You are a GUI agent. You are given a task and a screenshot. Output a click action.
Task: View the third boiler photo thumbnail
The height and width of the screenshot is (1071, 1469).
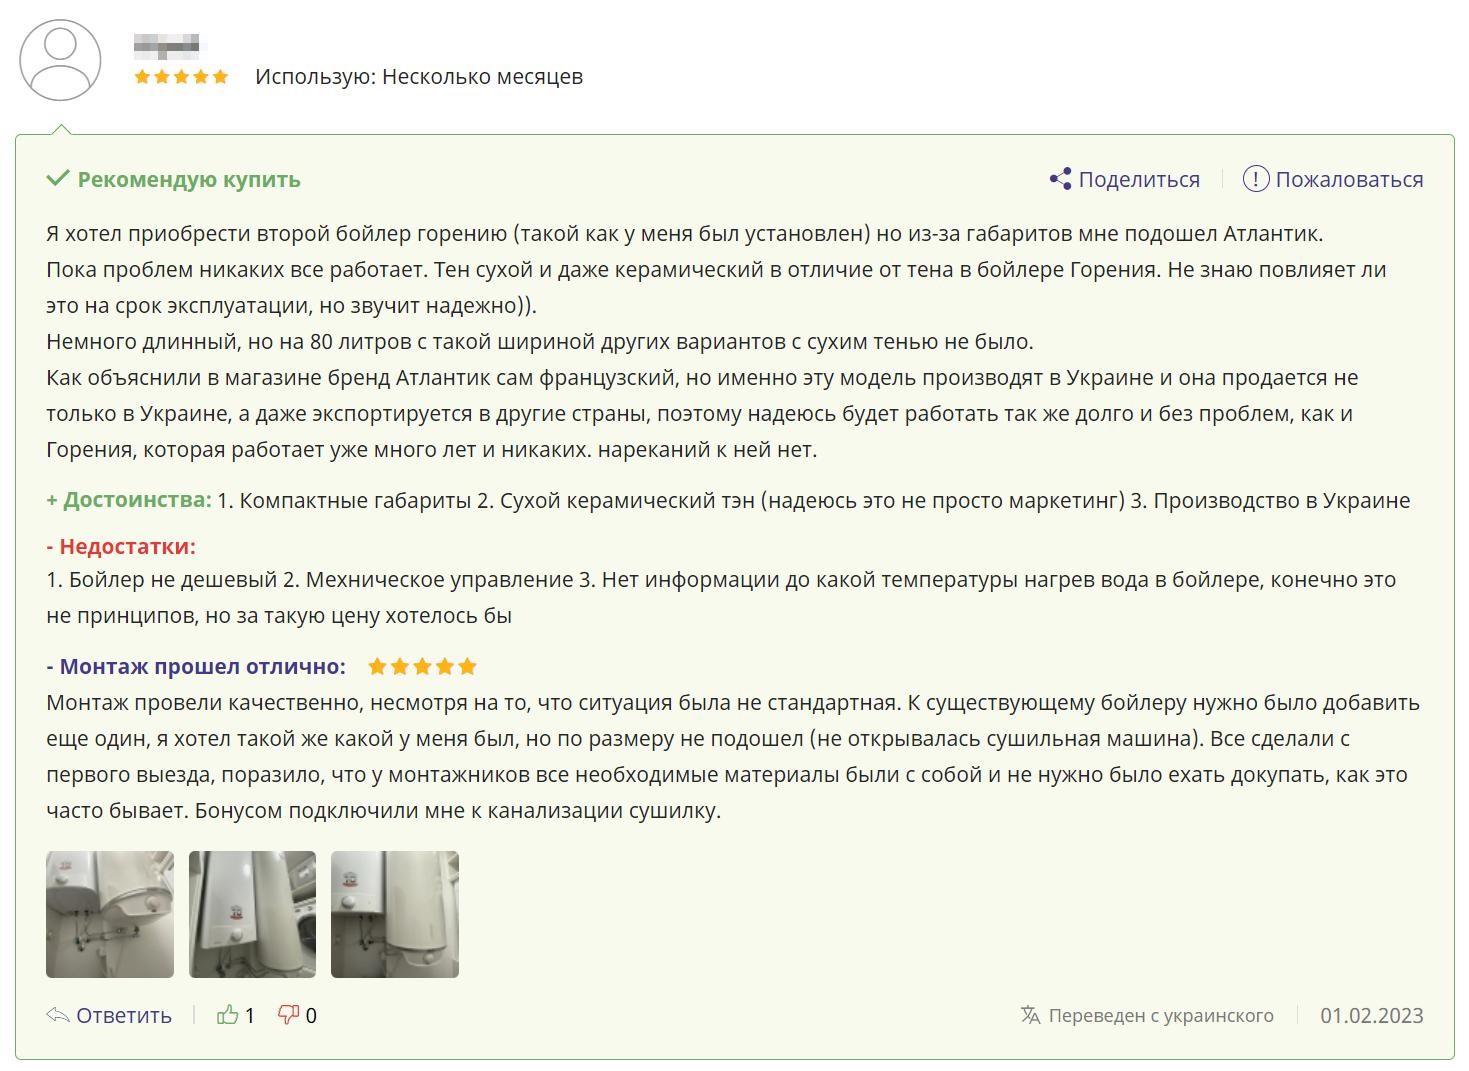point(395,914)
